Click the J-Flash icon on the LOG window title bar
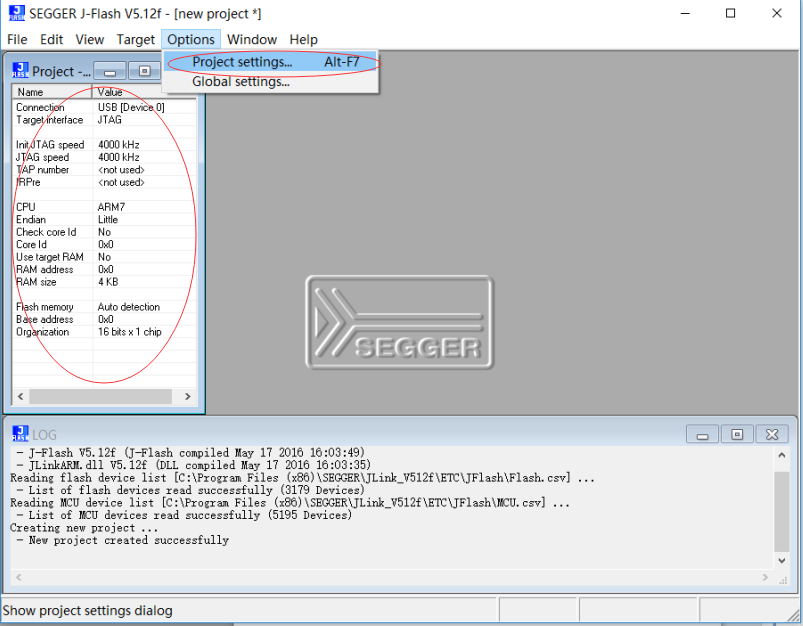Viewport: 803px width, 626px height. (x=20, y=433)
